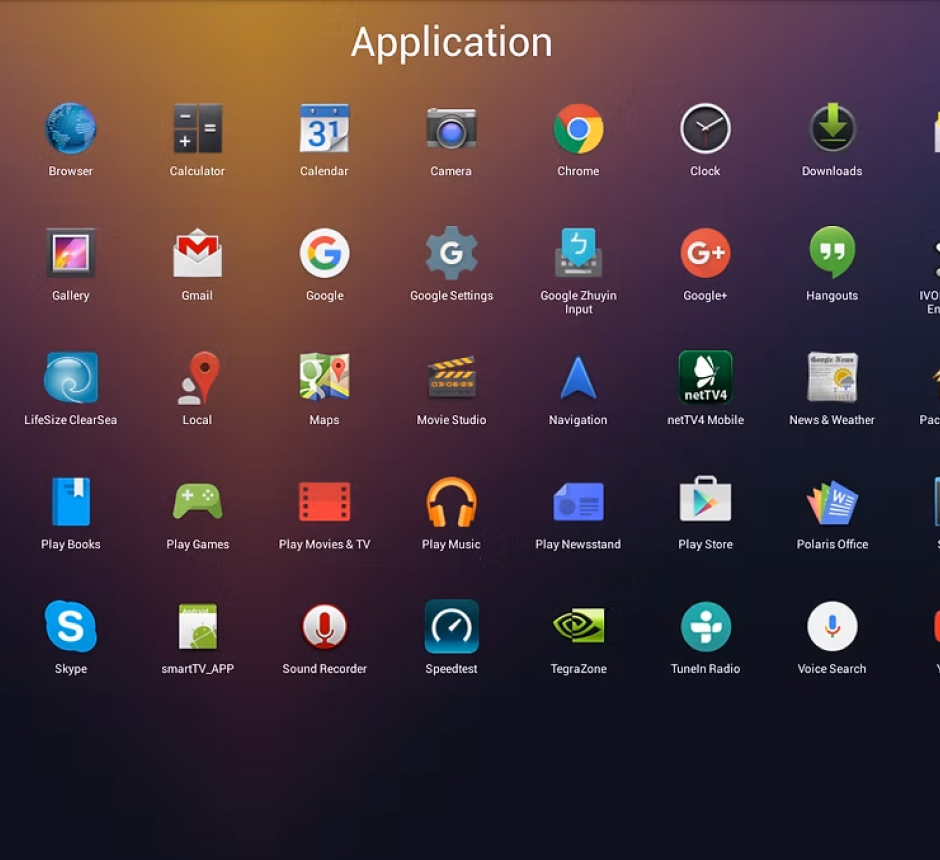Open Play Store shopping bag icon
This screenshot has height=860, width=940.
tap(705, 502)
